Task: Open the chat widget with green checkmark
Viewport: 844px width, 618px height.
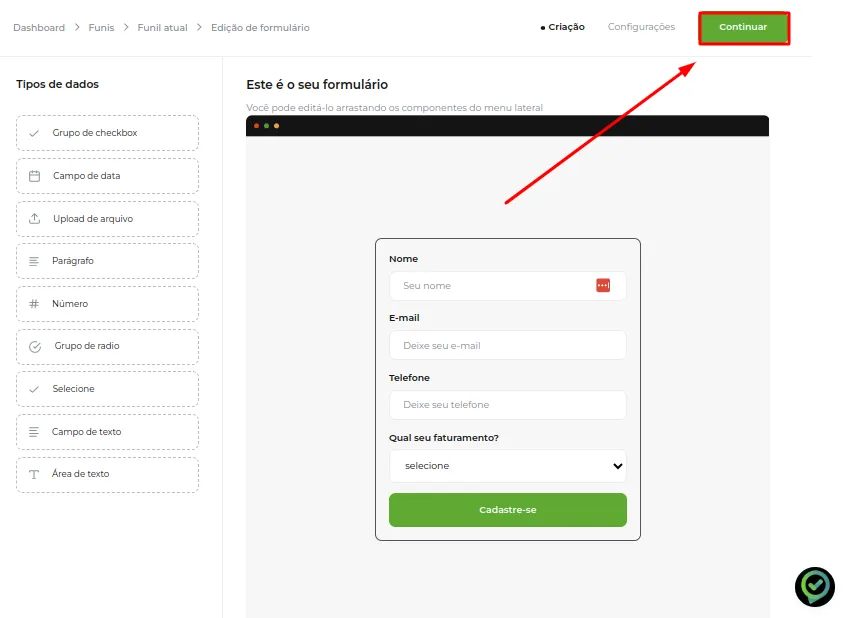Action: click(x=814, y=587)
